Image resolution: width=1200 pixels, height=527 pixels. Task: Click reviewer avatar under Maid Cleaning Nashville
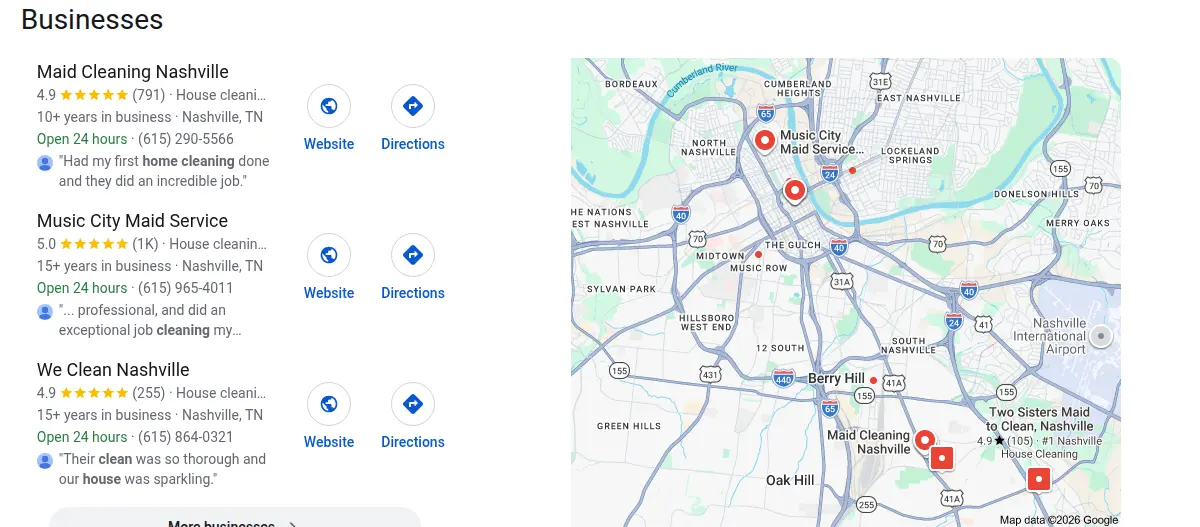[x=45, y=163]
